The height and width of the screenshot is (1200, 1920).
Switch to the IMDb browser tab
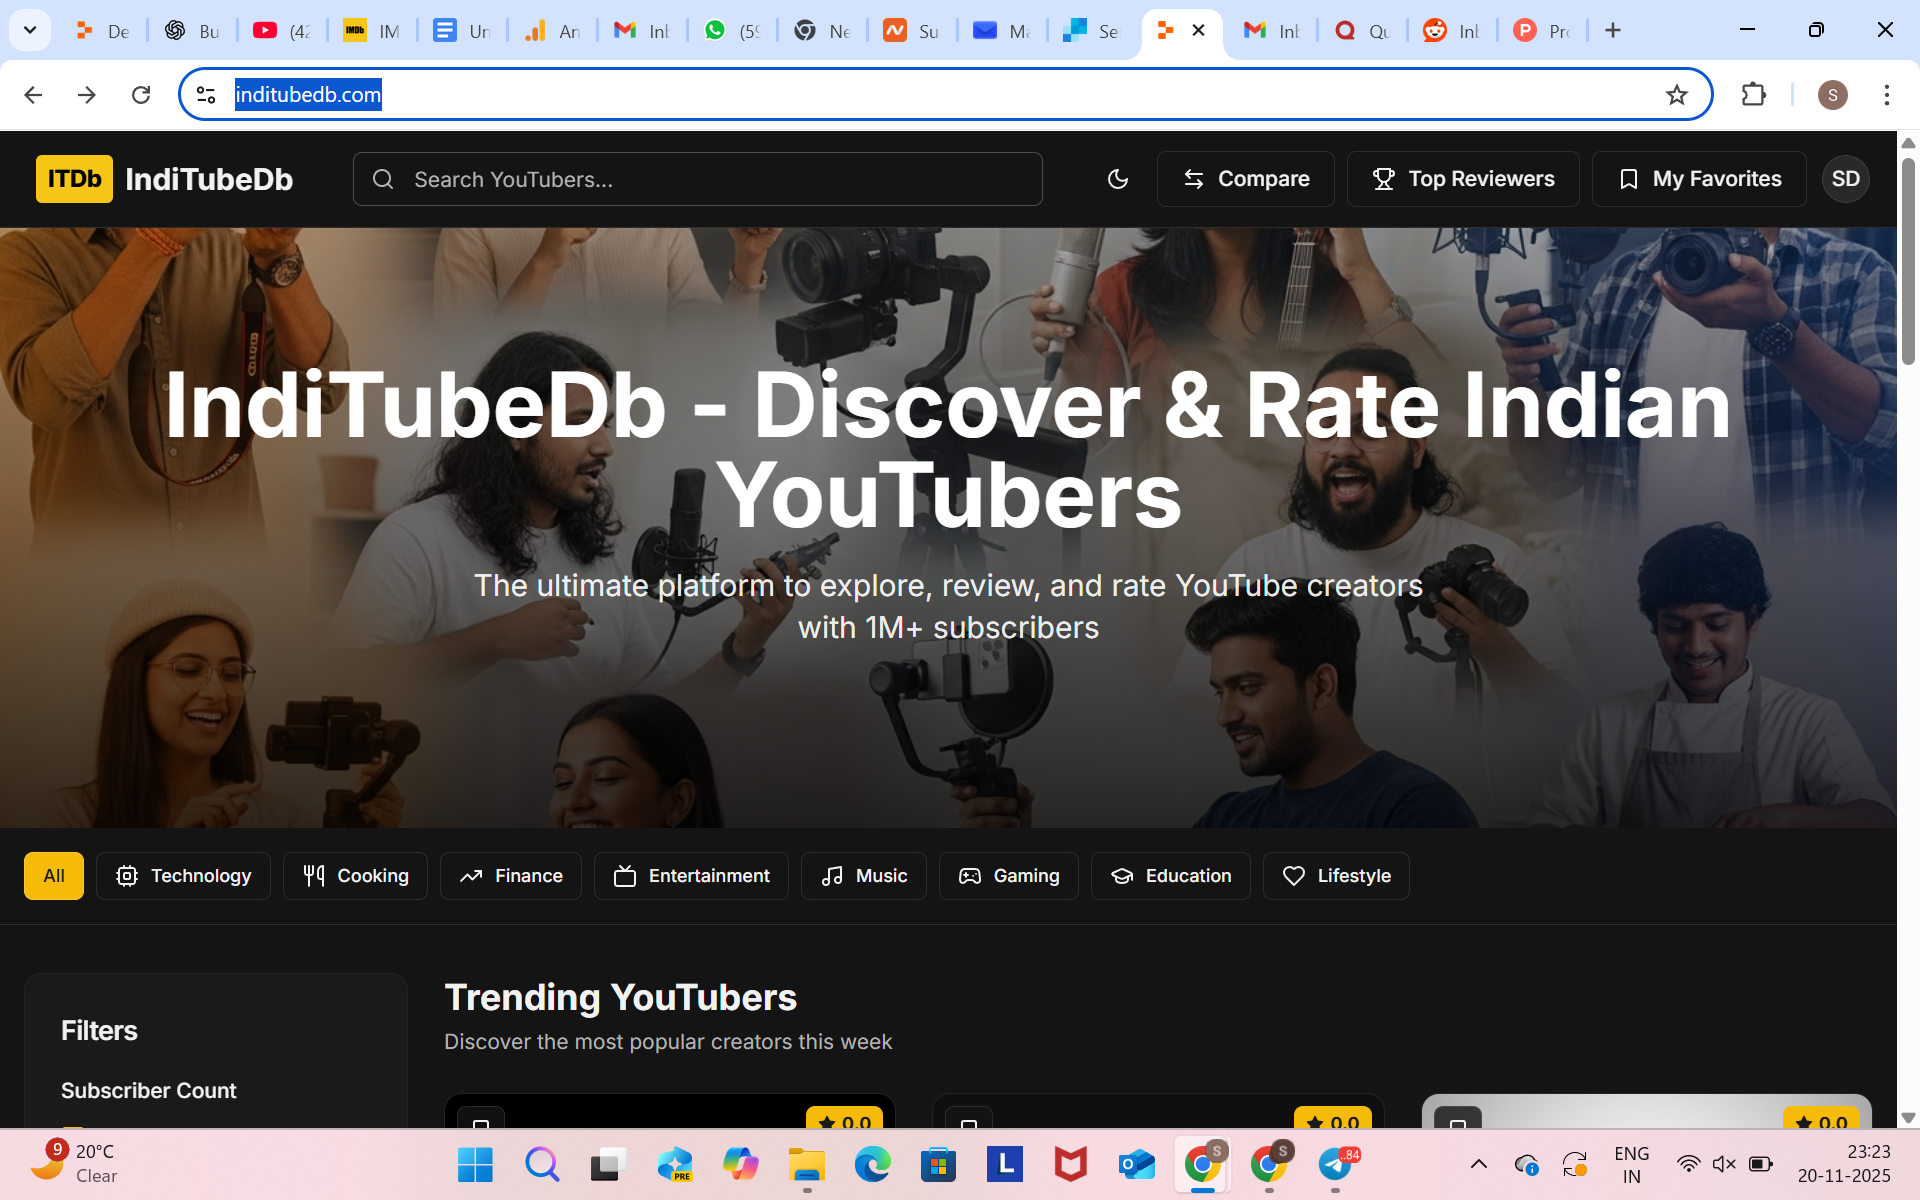(x=355, y=30)
